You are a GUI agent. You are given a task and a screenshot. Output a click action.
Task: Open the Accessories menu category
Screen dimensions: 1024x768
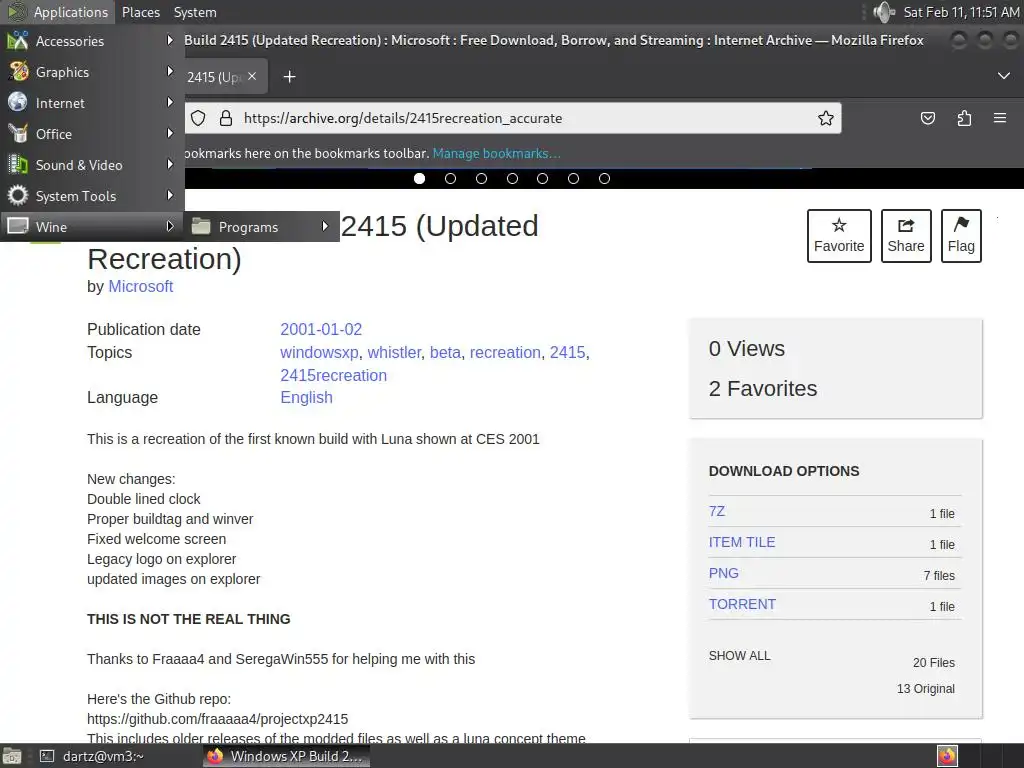(92, 40)
